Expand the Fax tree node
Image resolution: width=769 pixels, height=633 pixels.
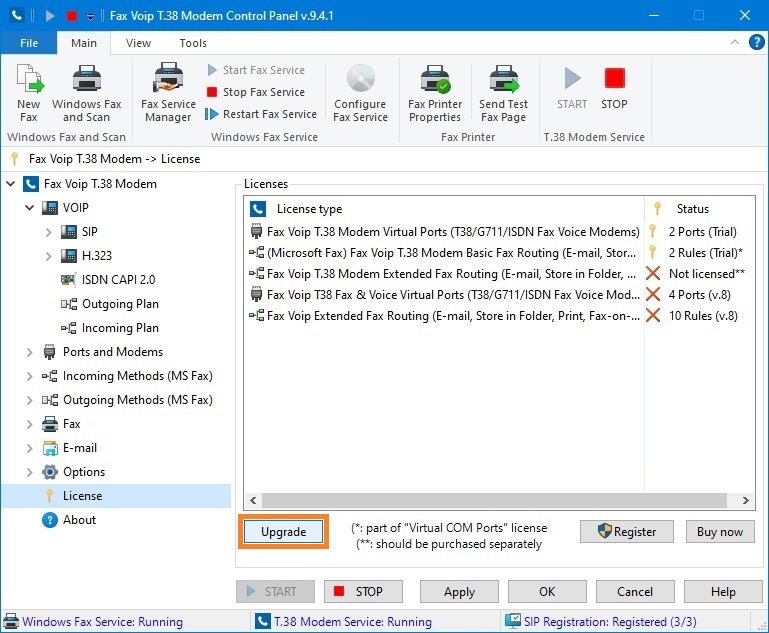(30, 424)
